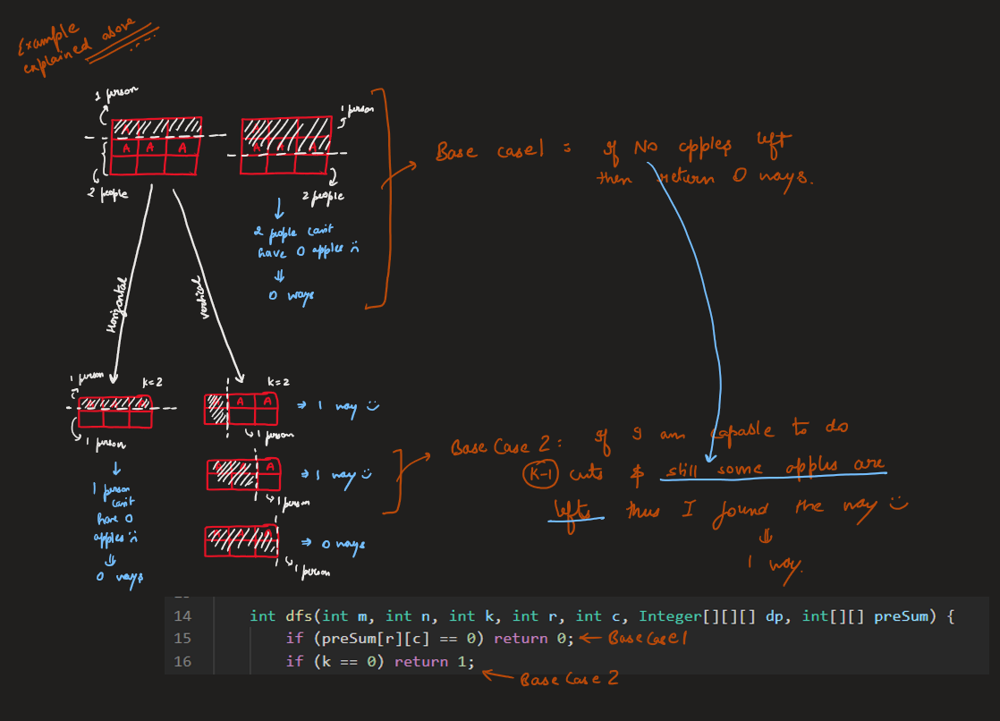Click the lowest fully shaded grid above the code
Image resolution: width=1000 pixels, height=721 pixels.
pyautogui.click(x=240, y=541)
